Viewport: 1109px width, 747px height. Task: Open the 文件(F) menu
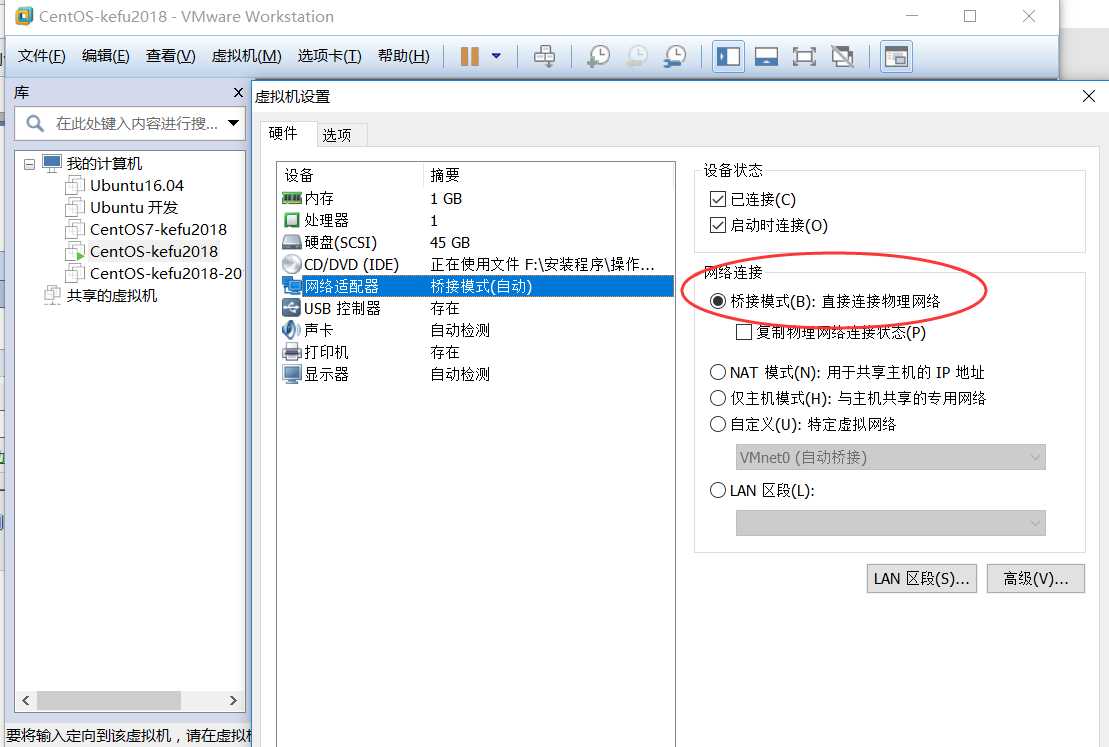[41, 56]
